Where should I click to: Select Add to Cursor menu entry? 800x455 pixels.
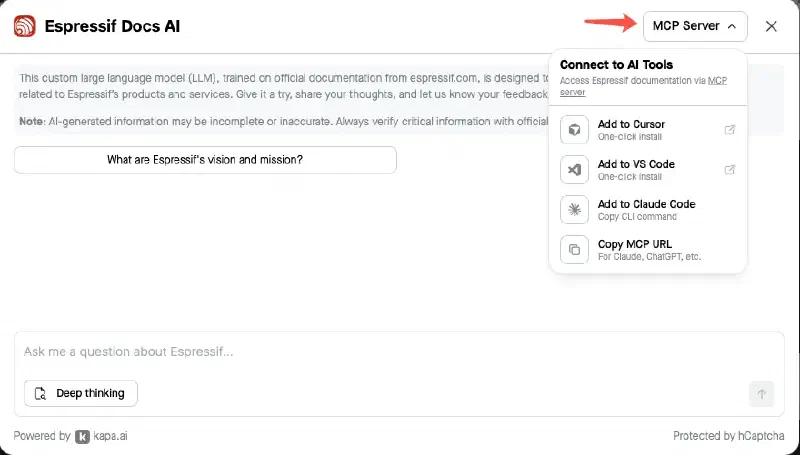pos(648,130)
